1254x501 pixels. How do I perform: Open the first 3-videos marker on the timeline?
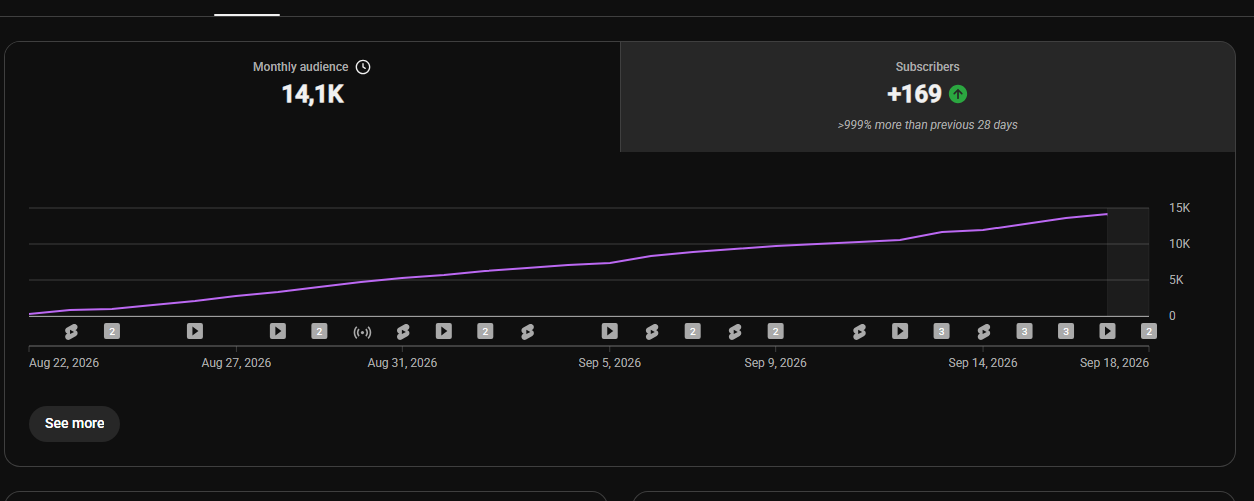(x=941, y=331)
